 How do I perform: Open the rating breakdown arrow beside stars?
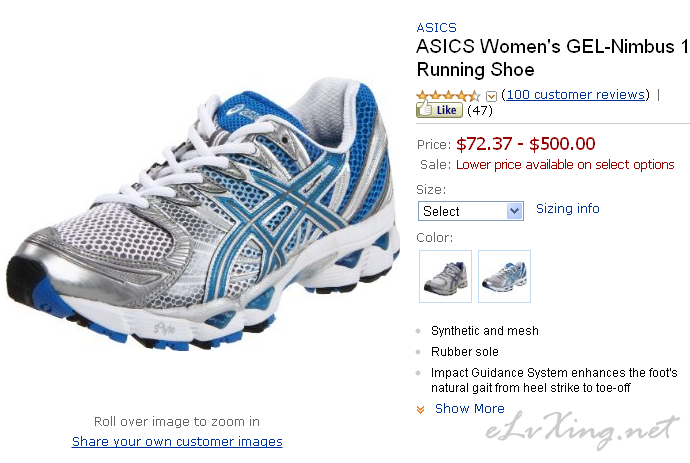click(491, 96)
